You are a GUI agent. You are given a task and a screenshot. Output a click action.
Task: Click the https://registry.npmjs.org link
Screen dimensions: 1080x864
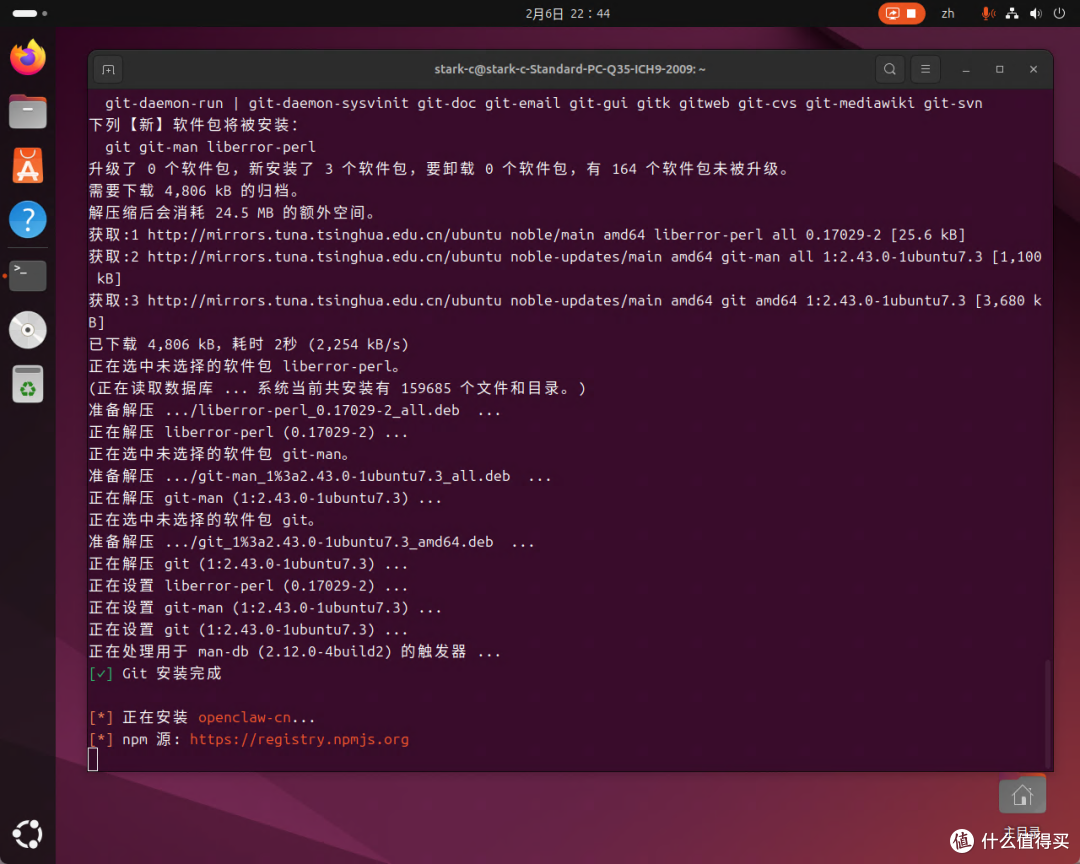(x=299, y=739)
